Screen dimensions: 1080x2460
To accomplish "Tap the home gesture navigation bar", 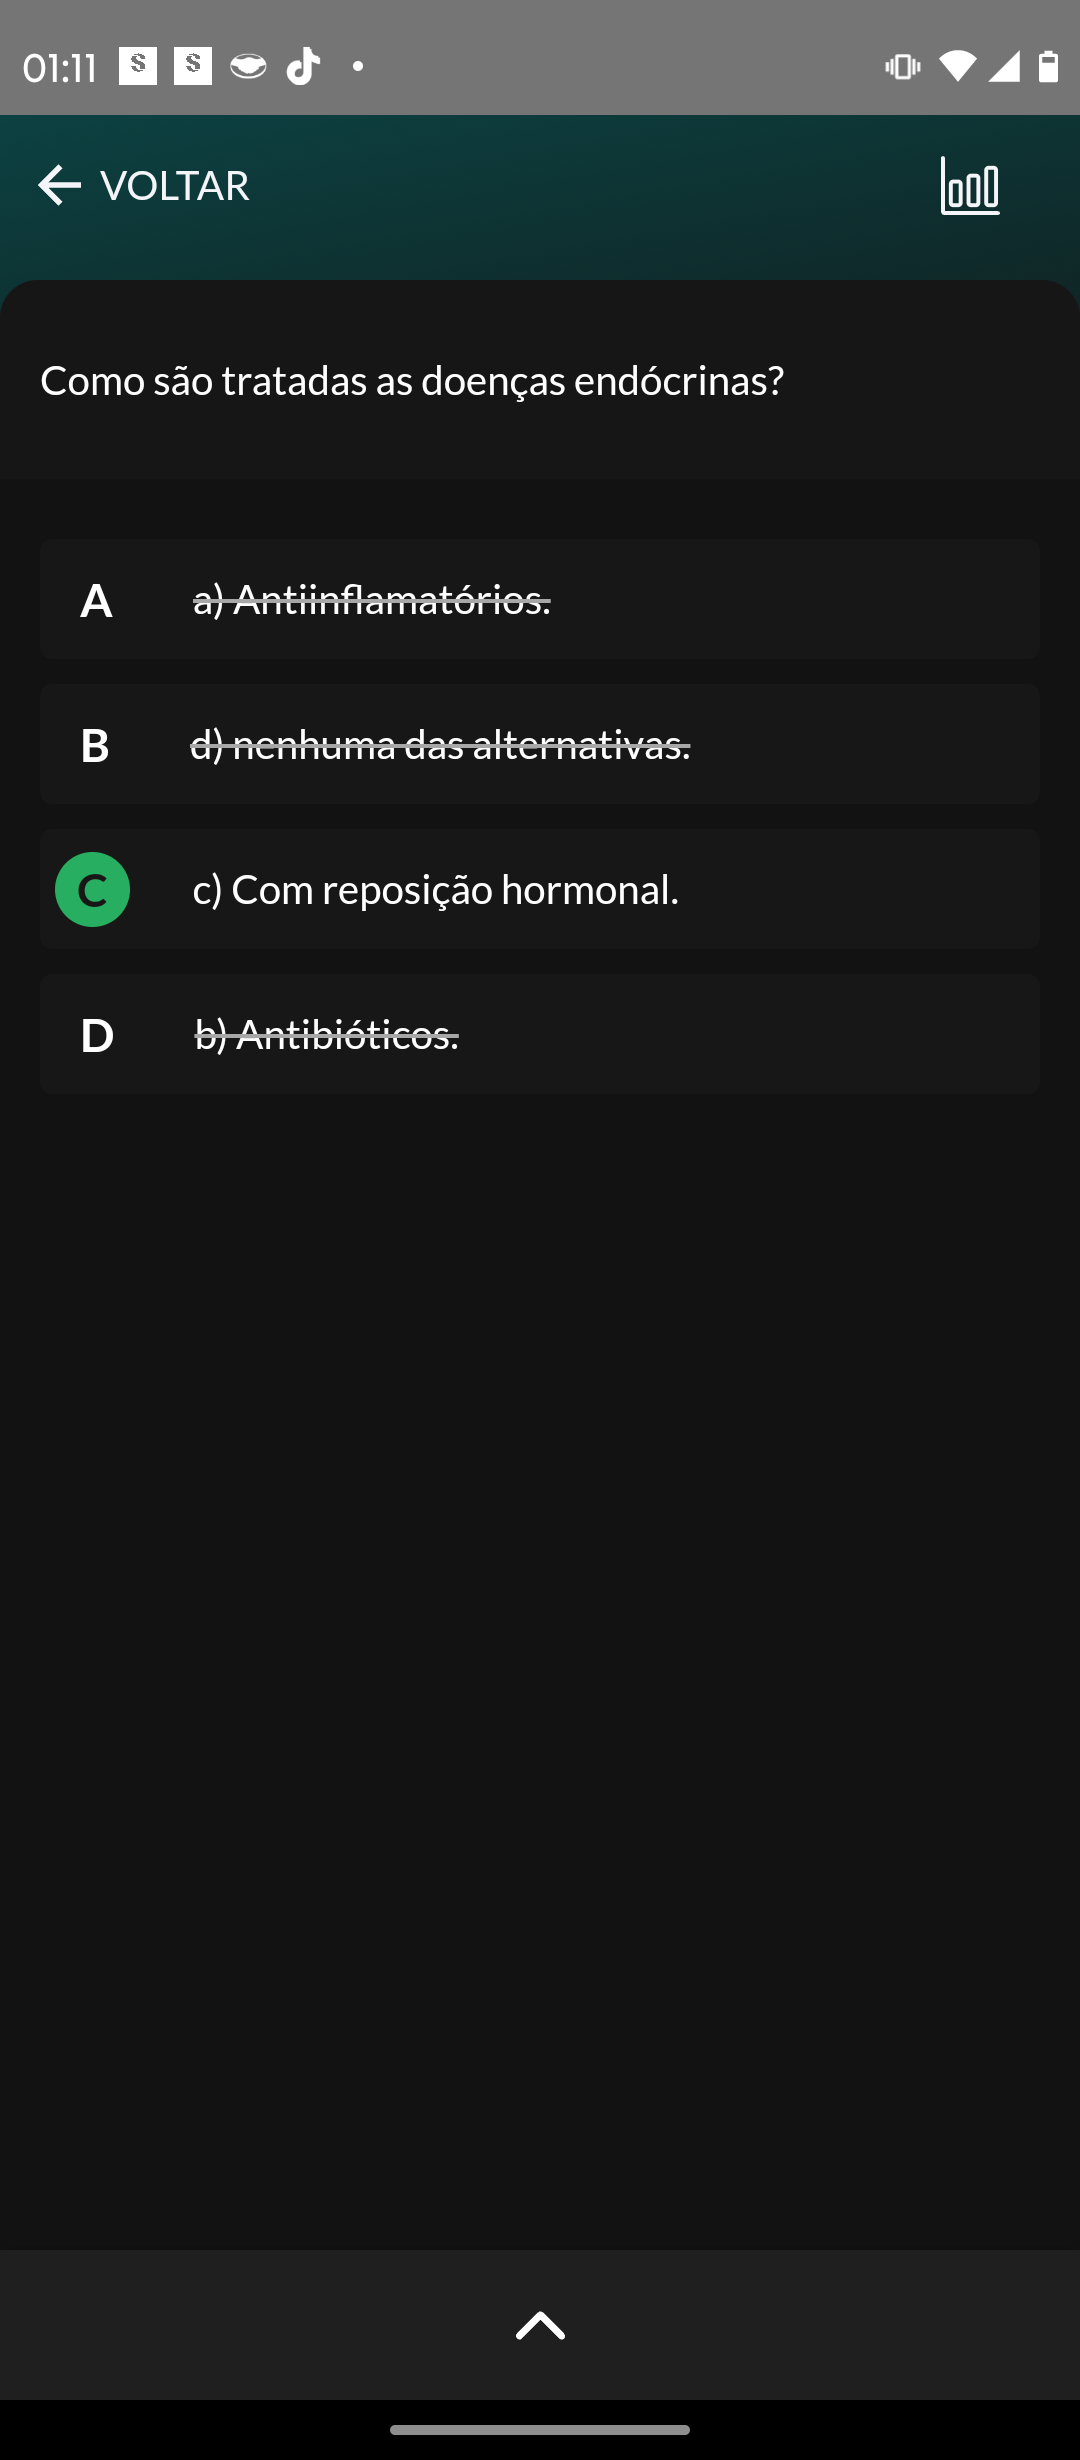I will (x=540, y=2429).
